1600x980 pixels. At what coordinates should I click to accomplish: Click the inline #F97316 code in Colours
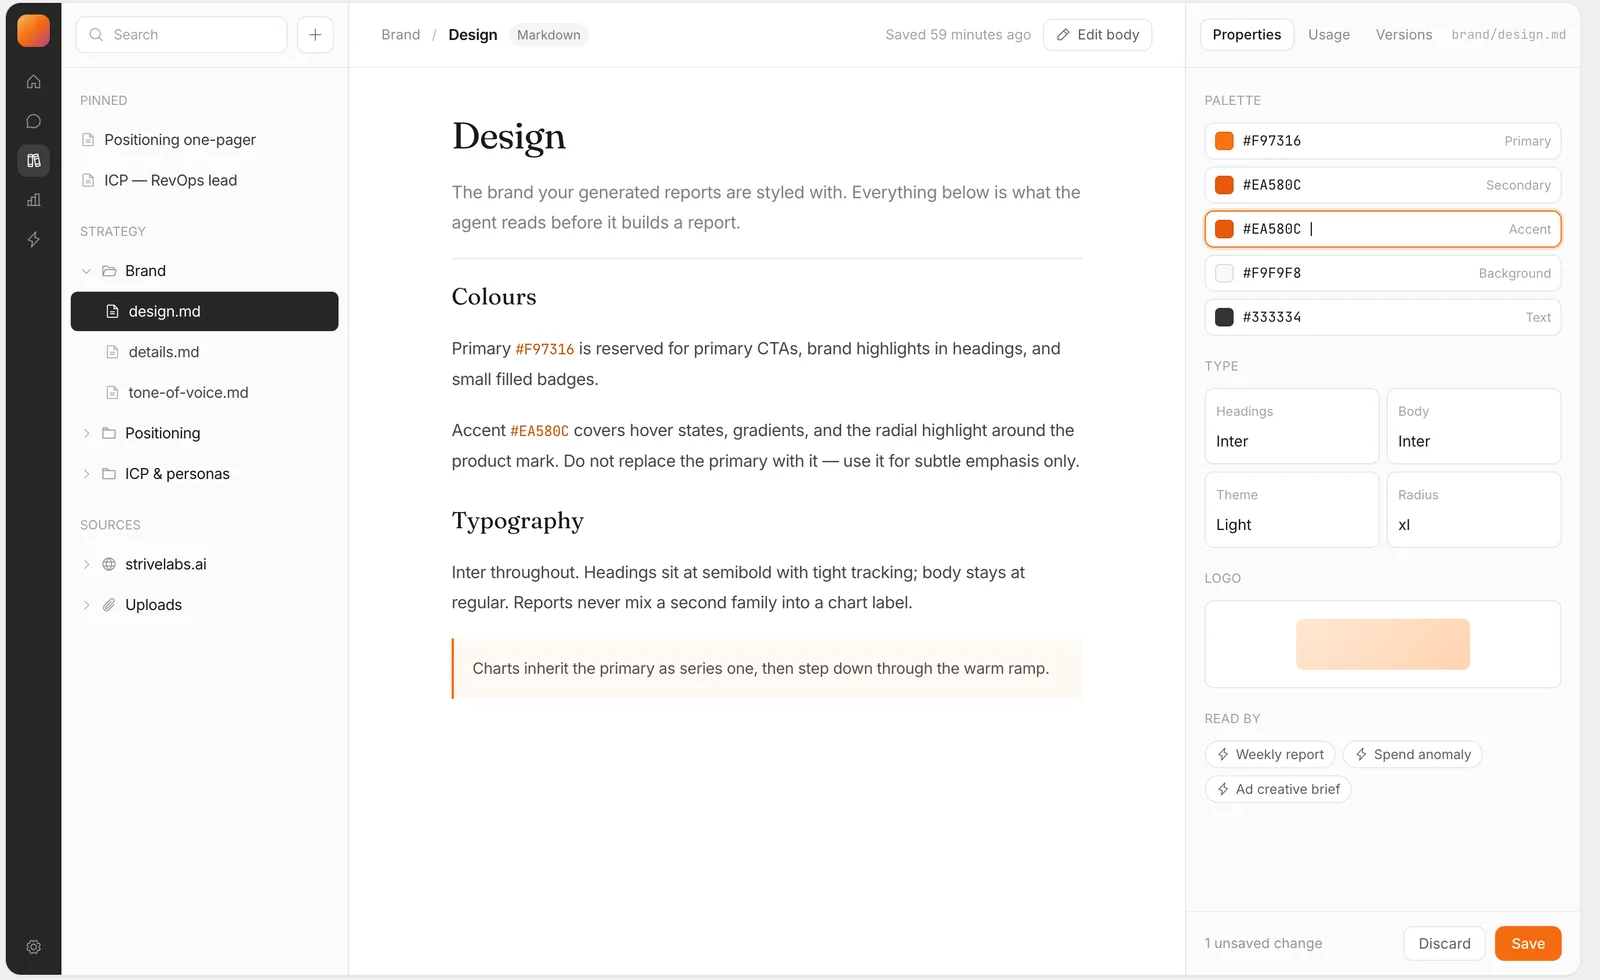(544, 349)
